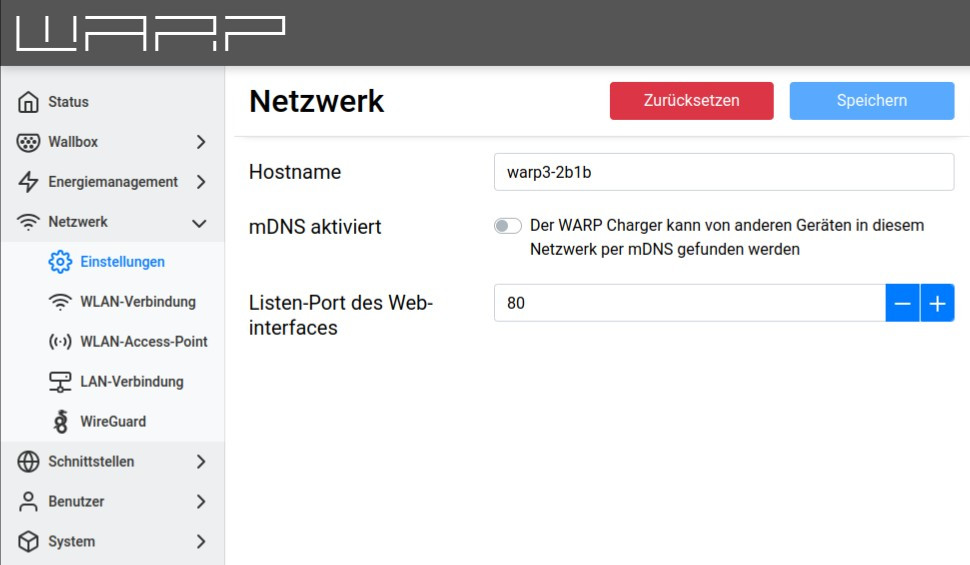Collapse the Netzwerk section chevron
The height and width of the screenshot is (565, 970).
pos(200,223)
